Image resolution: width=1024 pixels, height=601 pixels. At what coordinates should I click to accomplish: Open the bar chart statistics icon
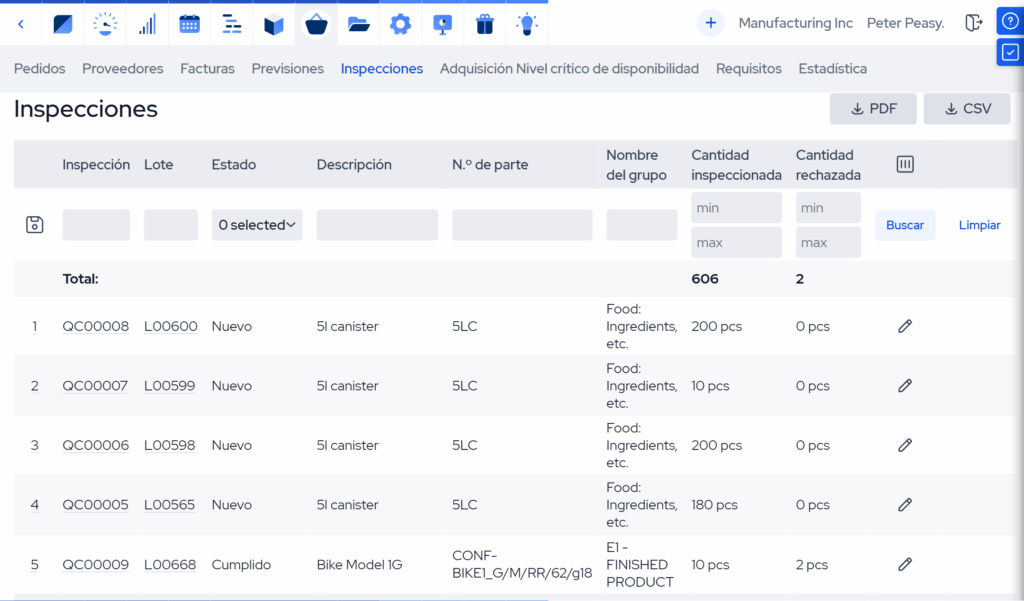pos(147,23)
